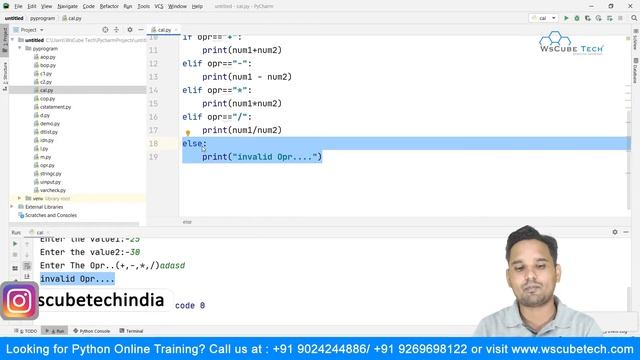
Task: Collapse the pyprogram folder
Action: (x=20, y=48)
